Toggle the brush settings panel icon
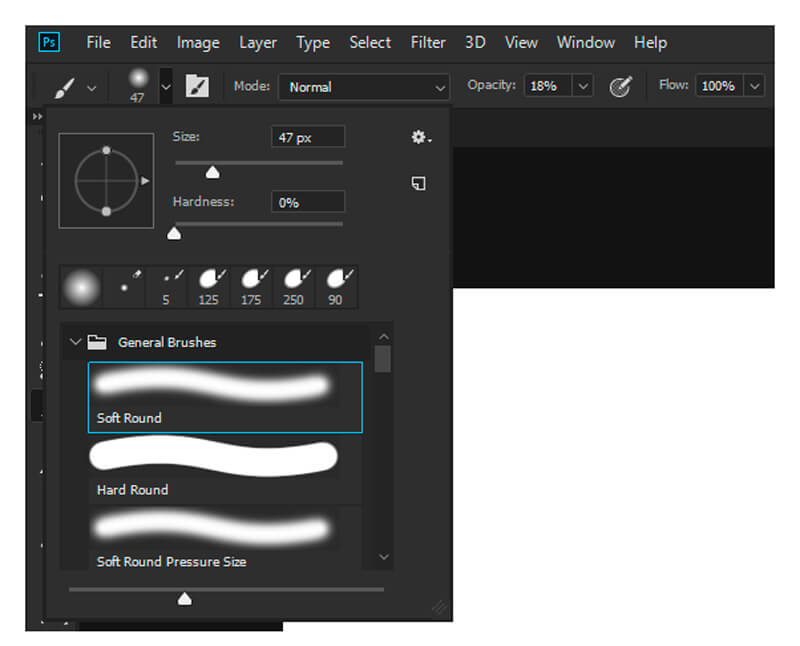 (x=197, y=86)
